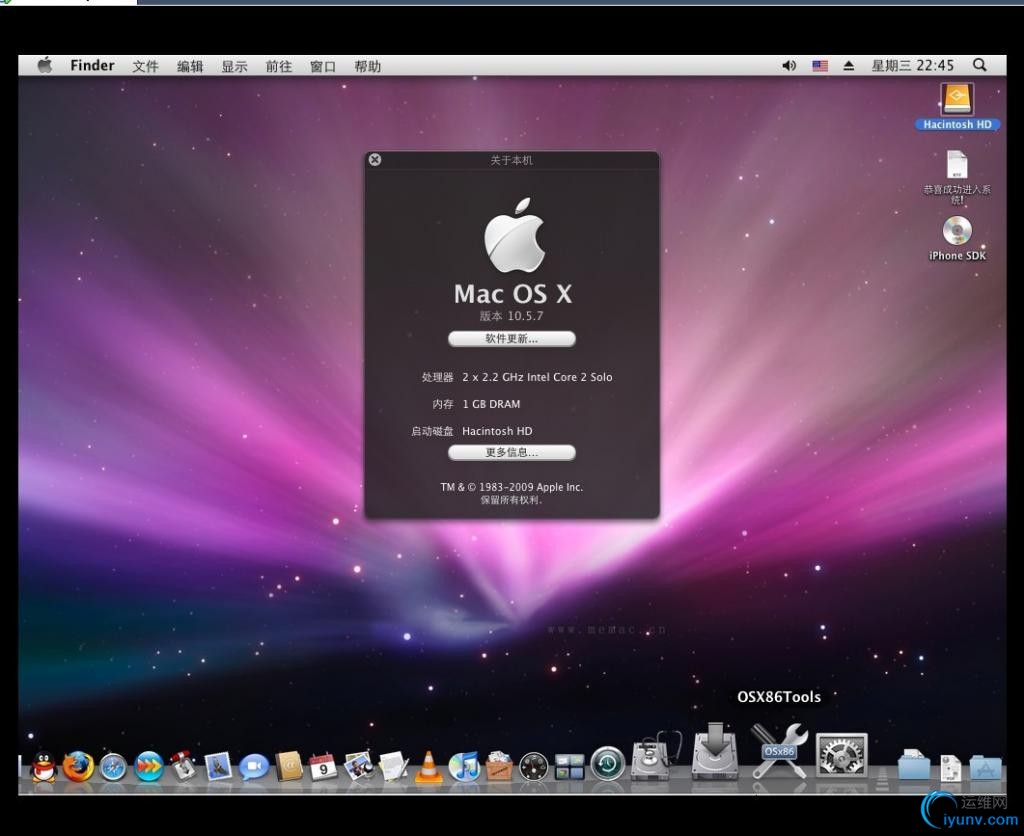Click the 2 x 2.2 GHz Intel Core 2 Solo text
1024x836 pixels.
537,377
